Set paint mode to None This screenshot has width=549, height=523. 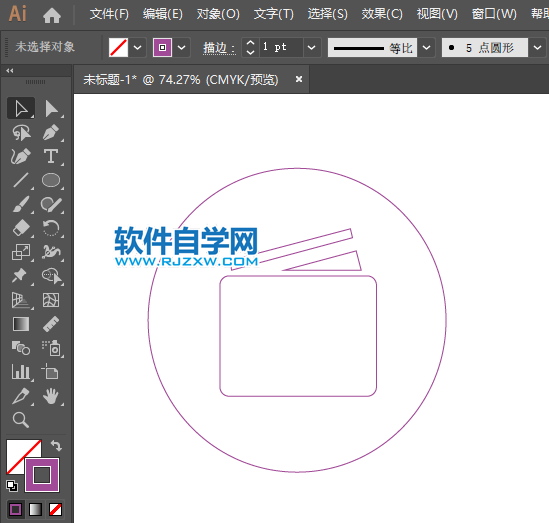[55, 509]
